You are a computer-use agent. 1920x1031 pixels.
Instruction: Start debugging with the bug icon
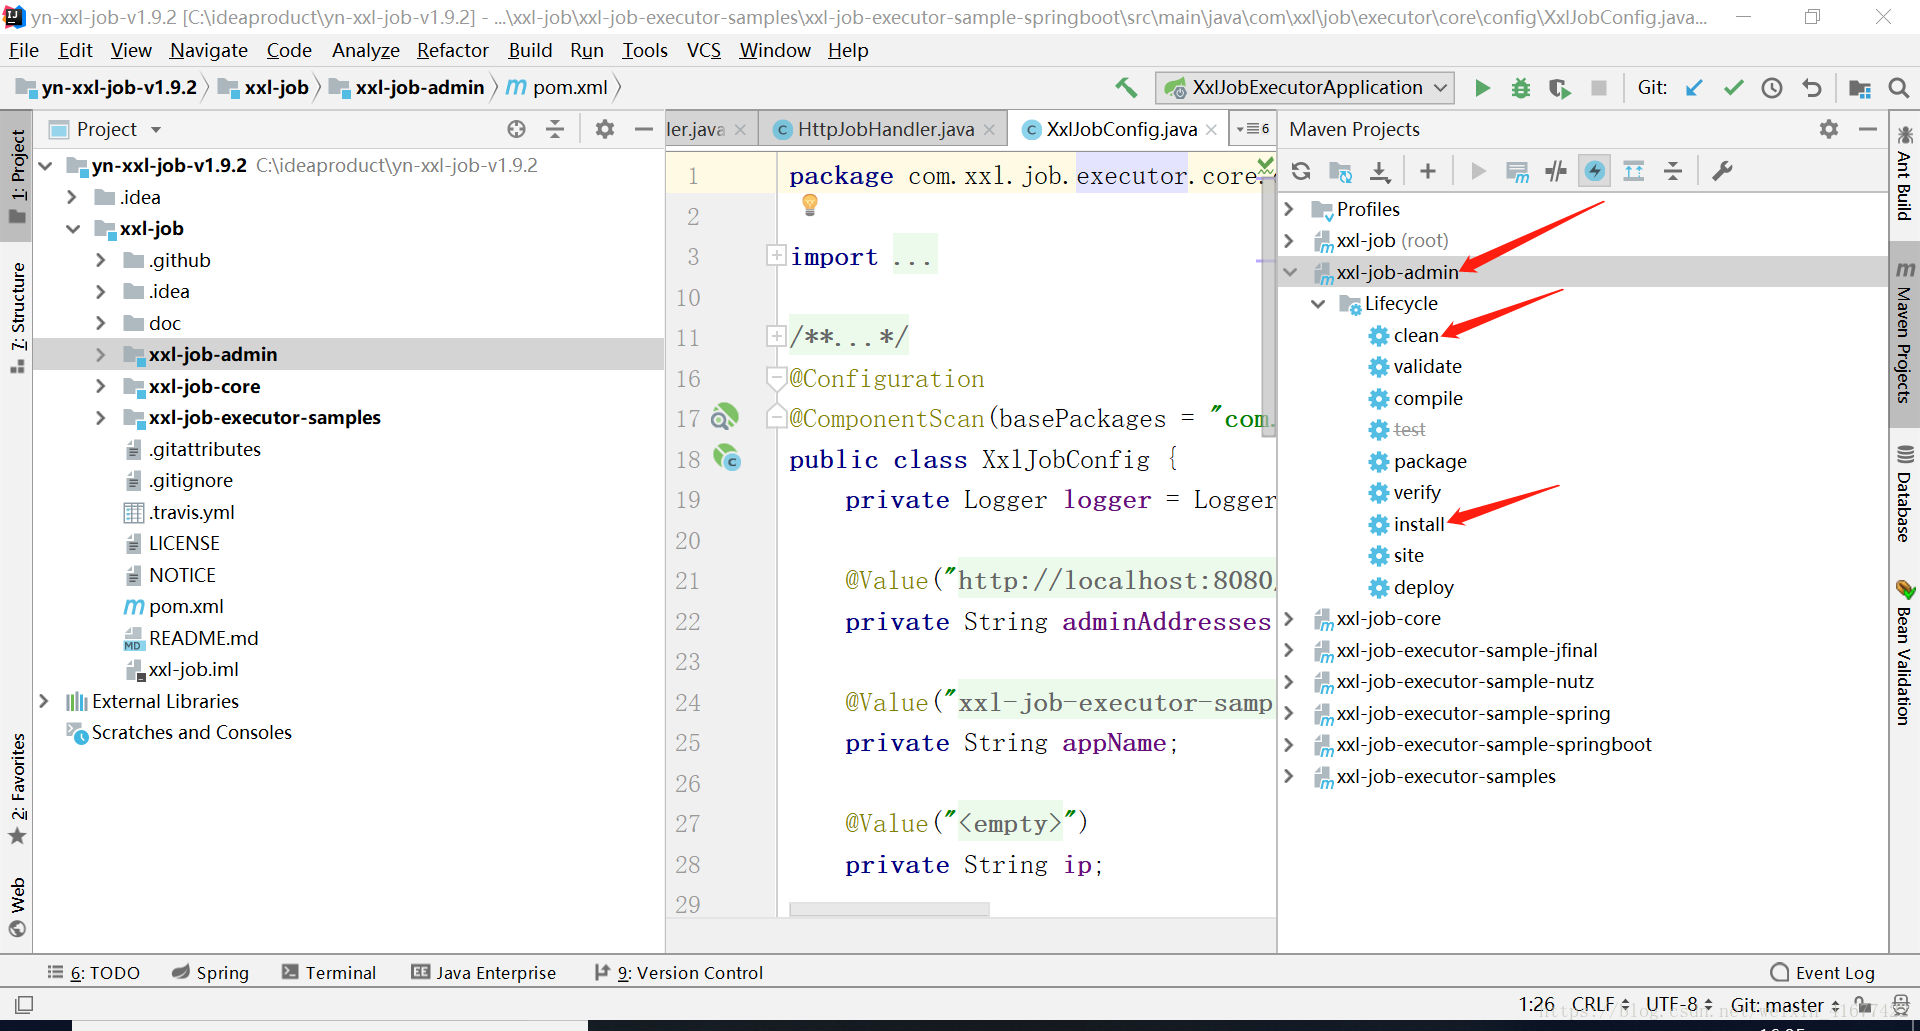pyautogui.click(x=1520, y=88)
